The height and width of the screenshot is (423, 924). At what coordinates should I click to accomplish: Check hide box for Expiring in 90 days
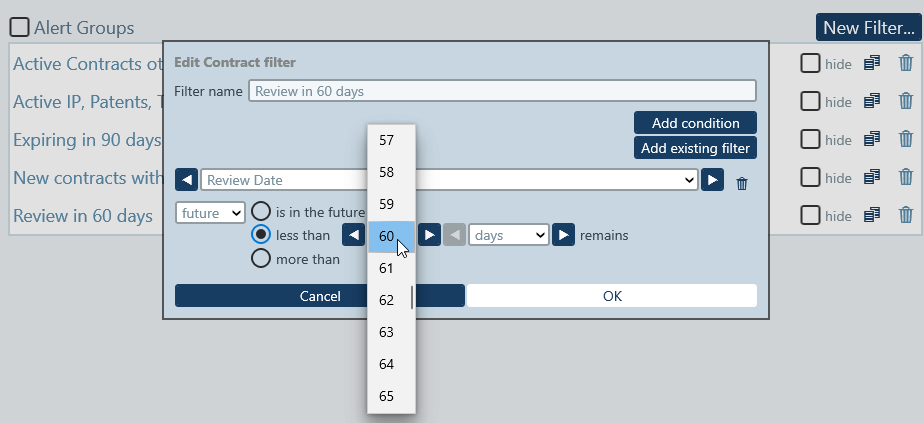coord(811,139)
